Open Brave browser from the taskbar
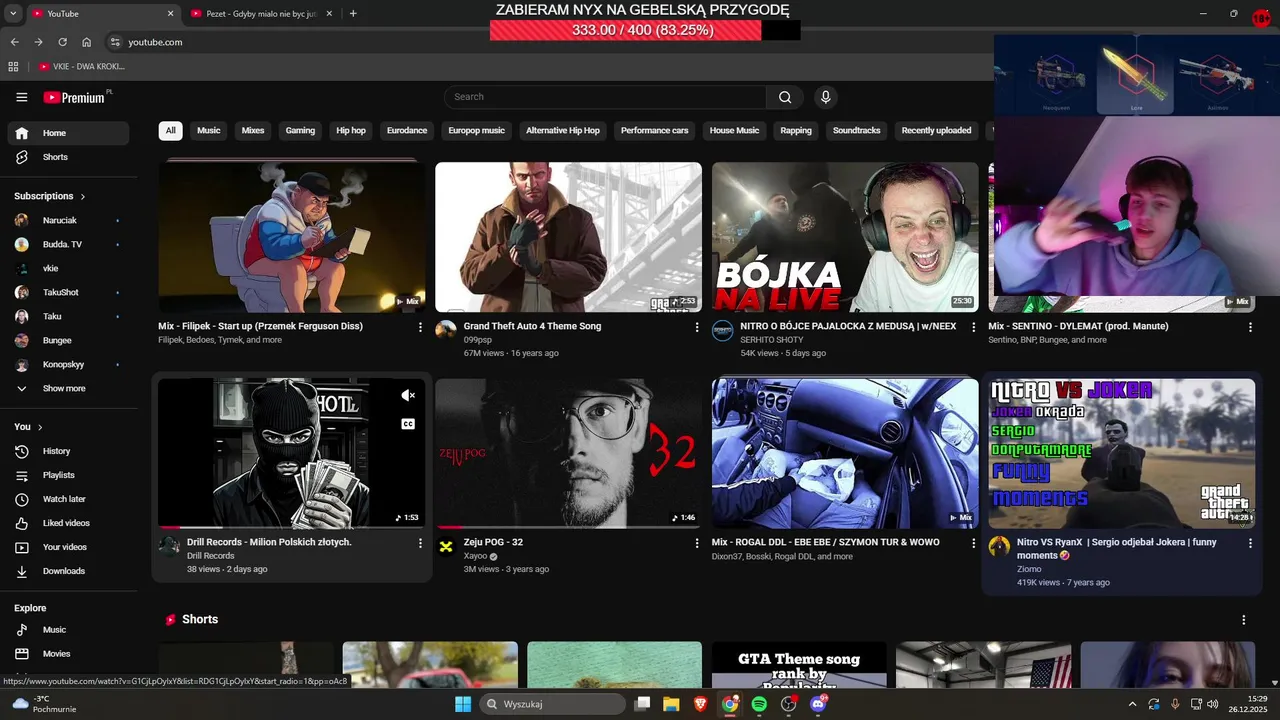Screen dimensions: 1280x720 (700, 704)
